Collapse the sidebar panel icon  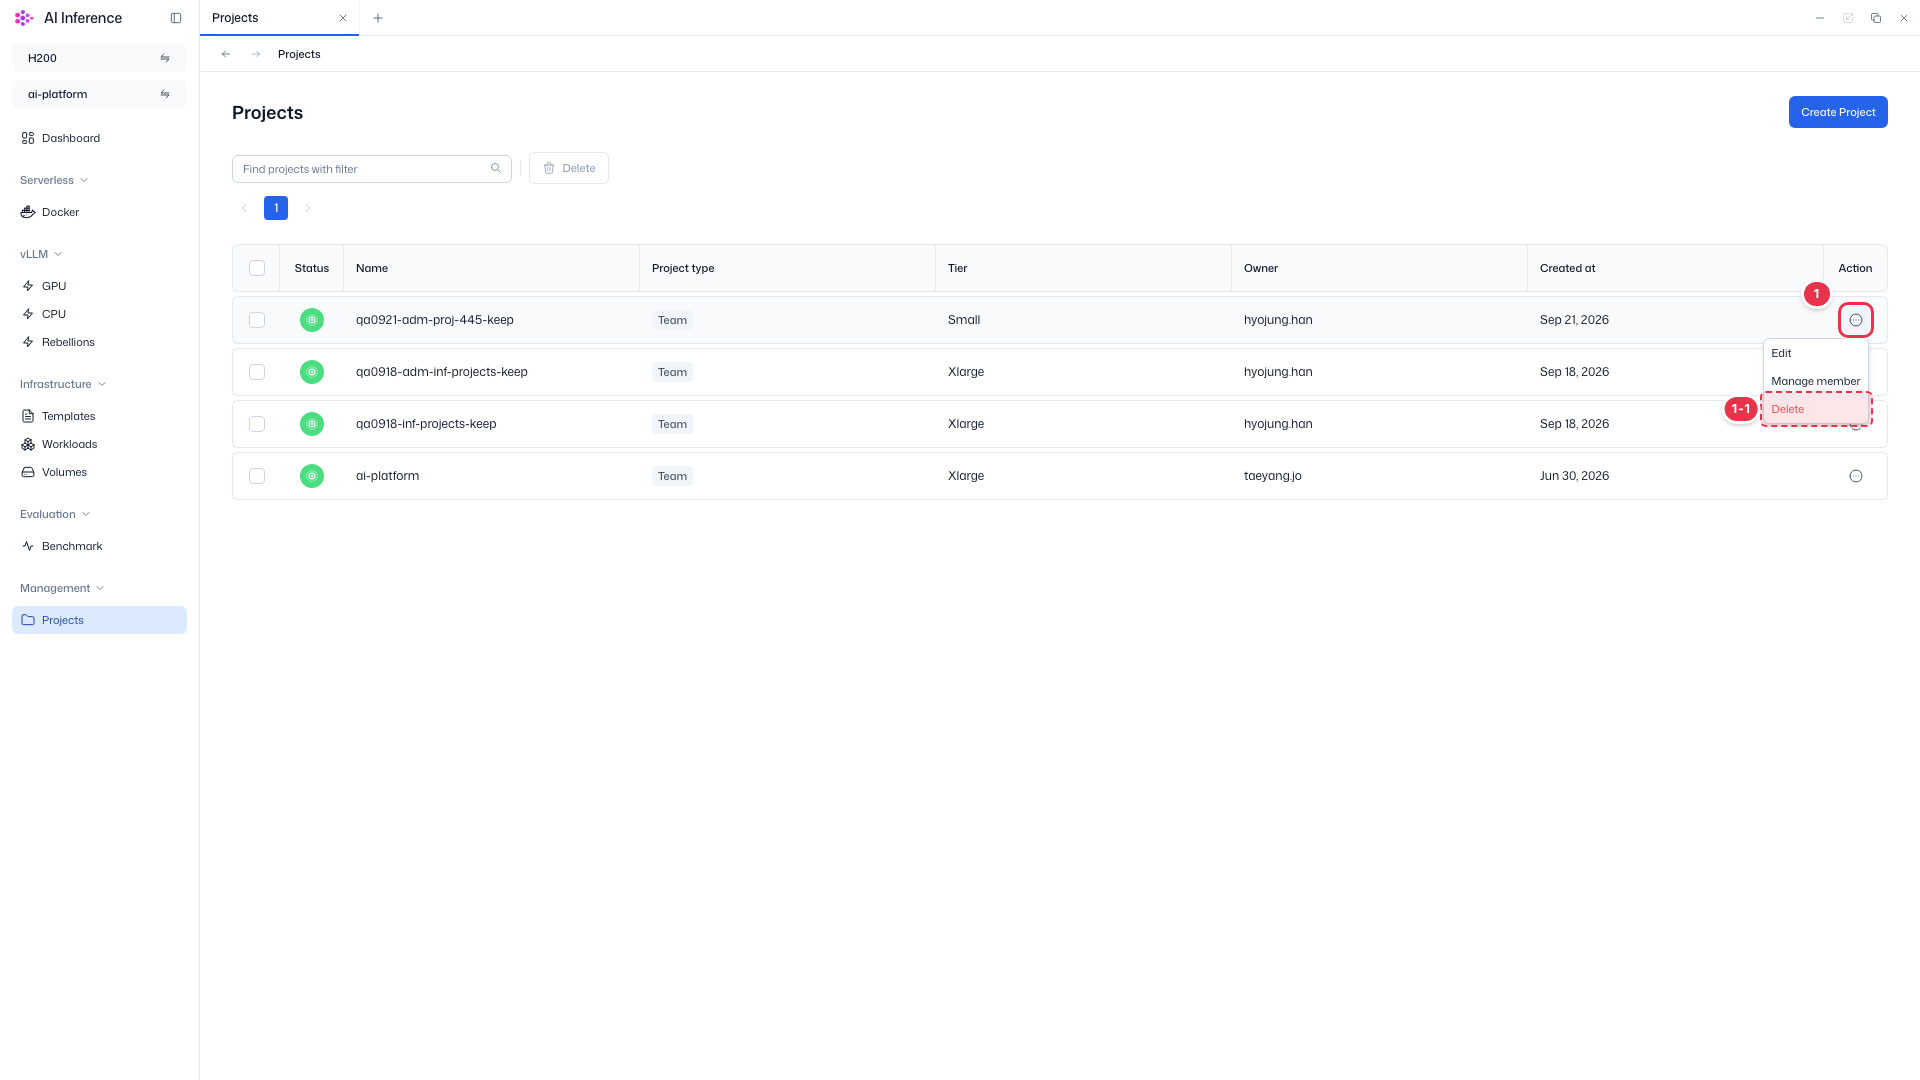[176, 18]
